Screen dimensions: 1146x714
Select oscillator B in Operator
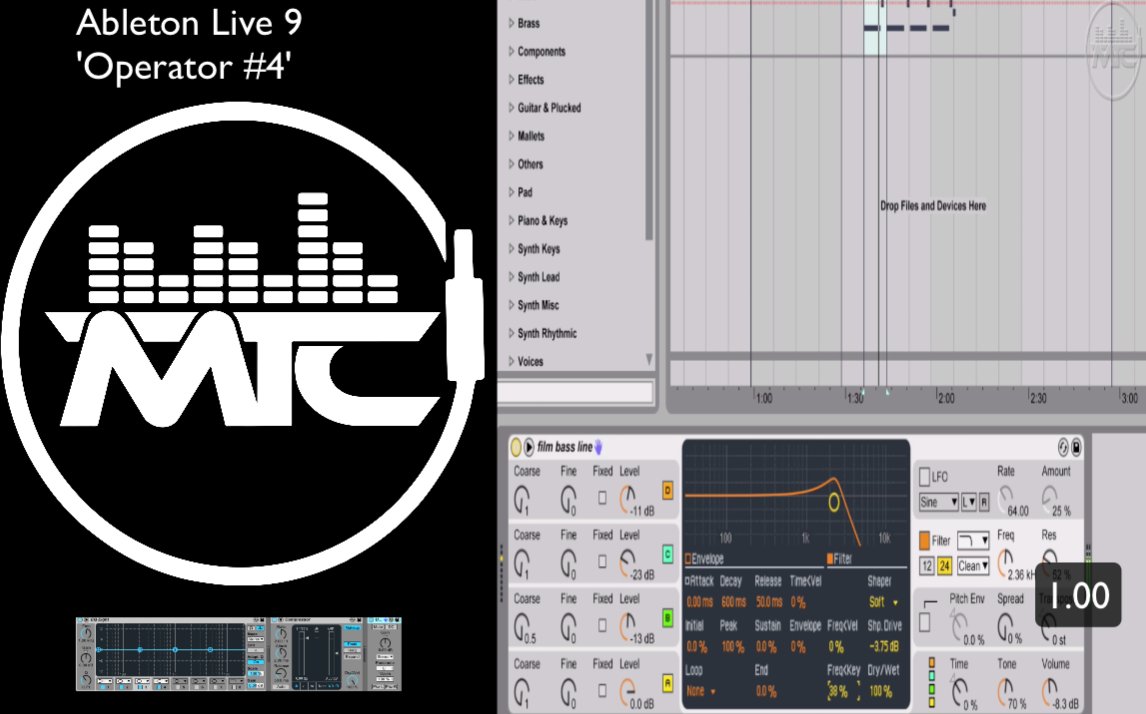pyautogui.click(x=667, y=620)
